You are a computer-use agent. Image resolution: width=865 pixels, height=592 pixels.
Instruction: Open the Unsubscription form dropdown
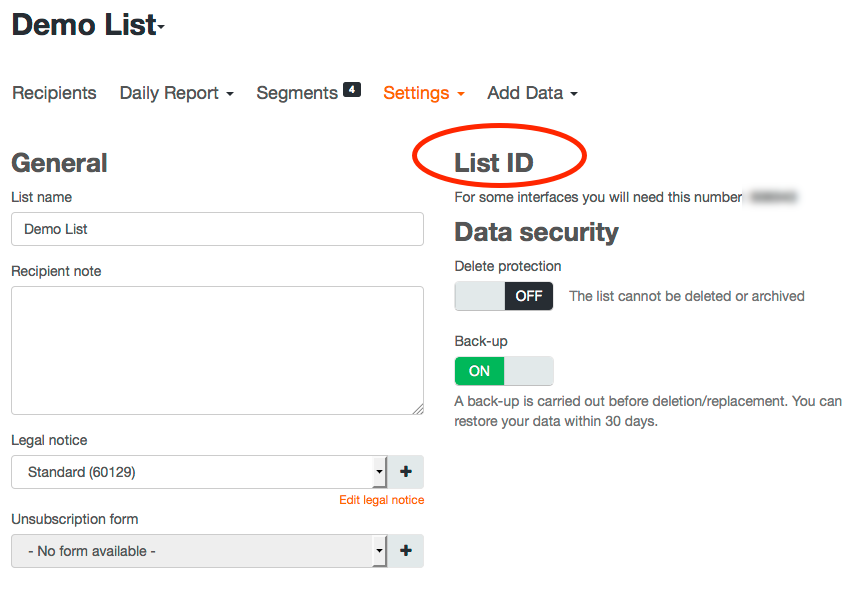coord(198,551)
